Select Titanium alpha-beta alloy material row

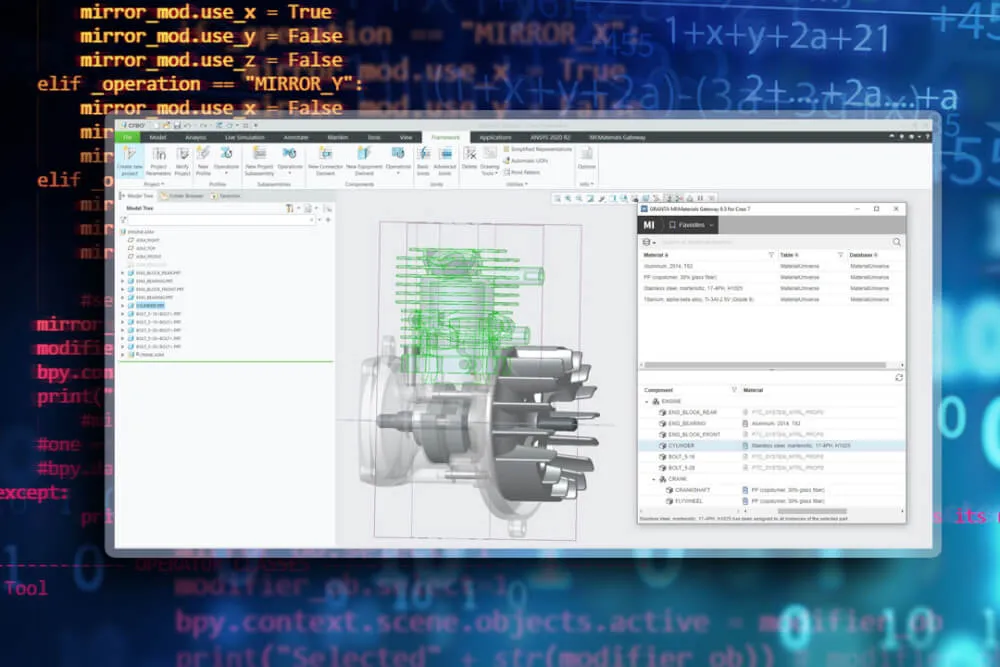(x=700, y=299)
